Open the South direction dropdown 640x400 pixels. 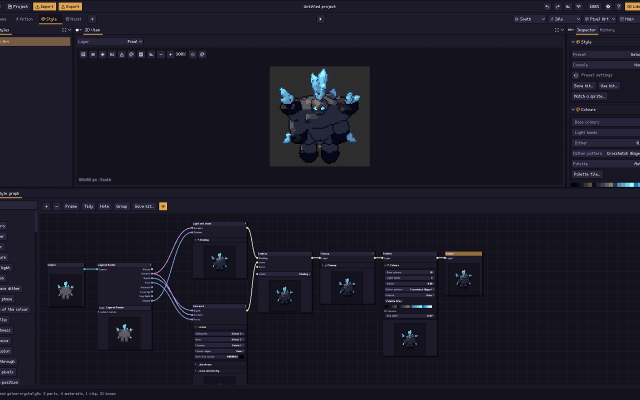tap(529, 19)
